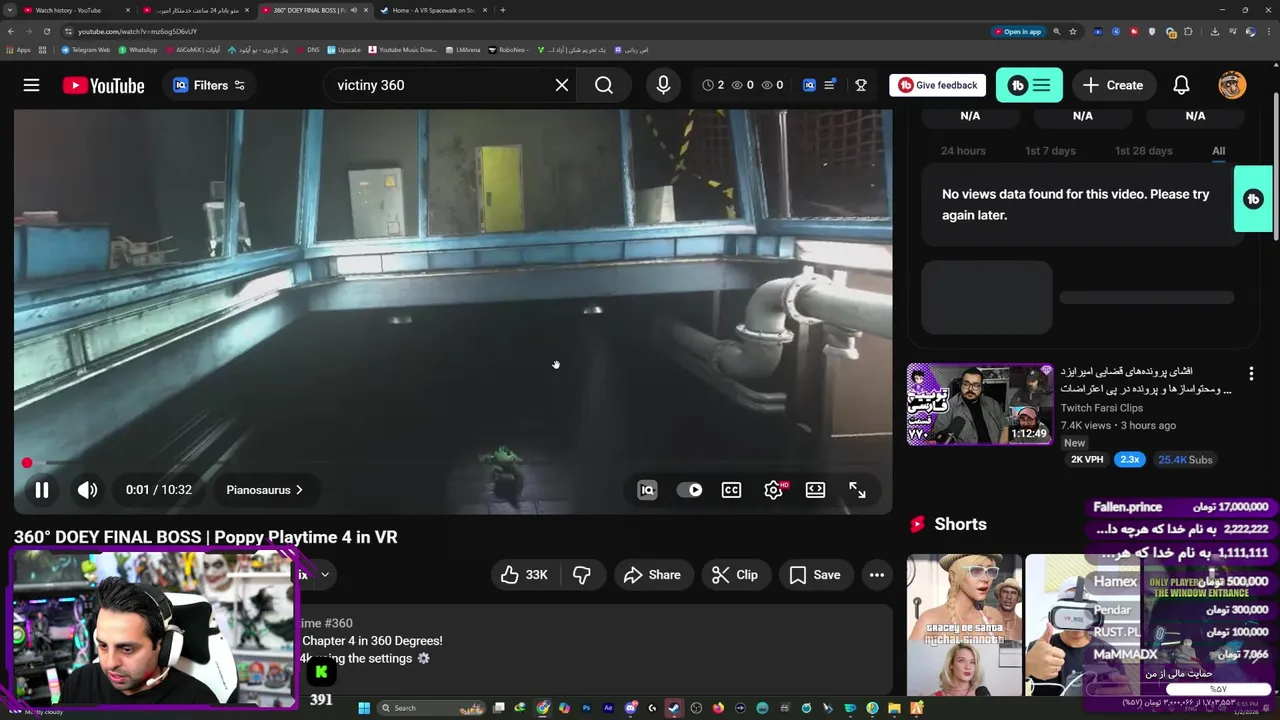Open Firefox from the taskbar
1280x720 pixels.
point(718,708)
